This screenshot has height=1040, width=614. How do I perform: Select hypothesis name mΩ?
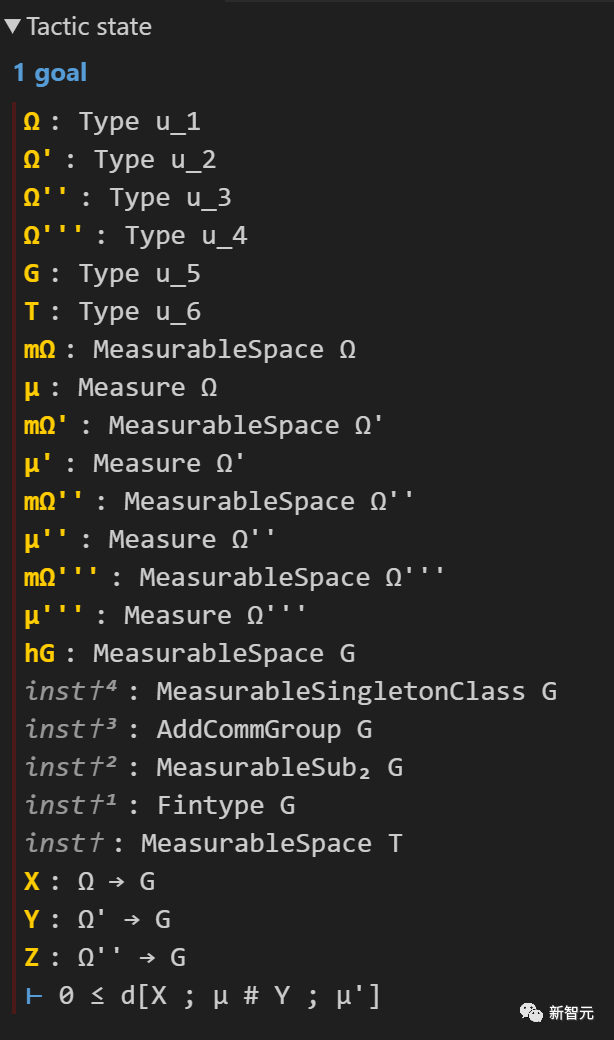pyautogui.click(x=46, y=350)
